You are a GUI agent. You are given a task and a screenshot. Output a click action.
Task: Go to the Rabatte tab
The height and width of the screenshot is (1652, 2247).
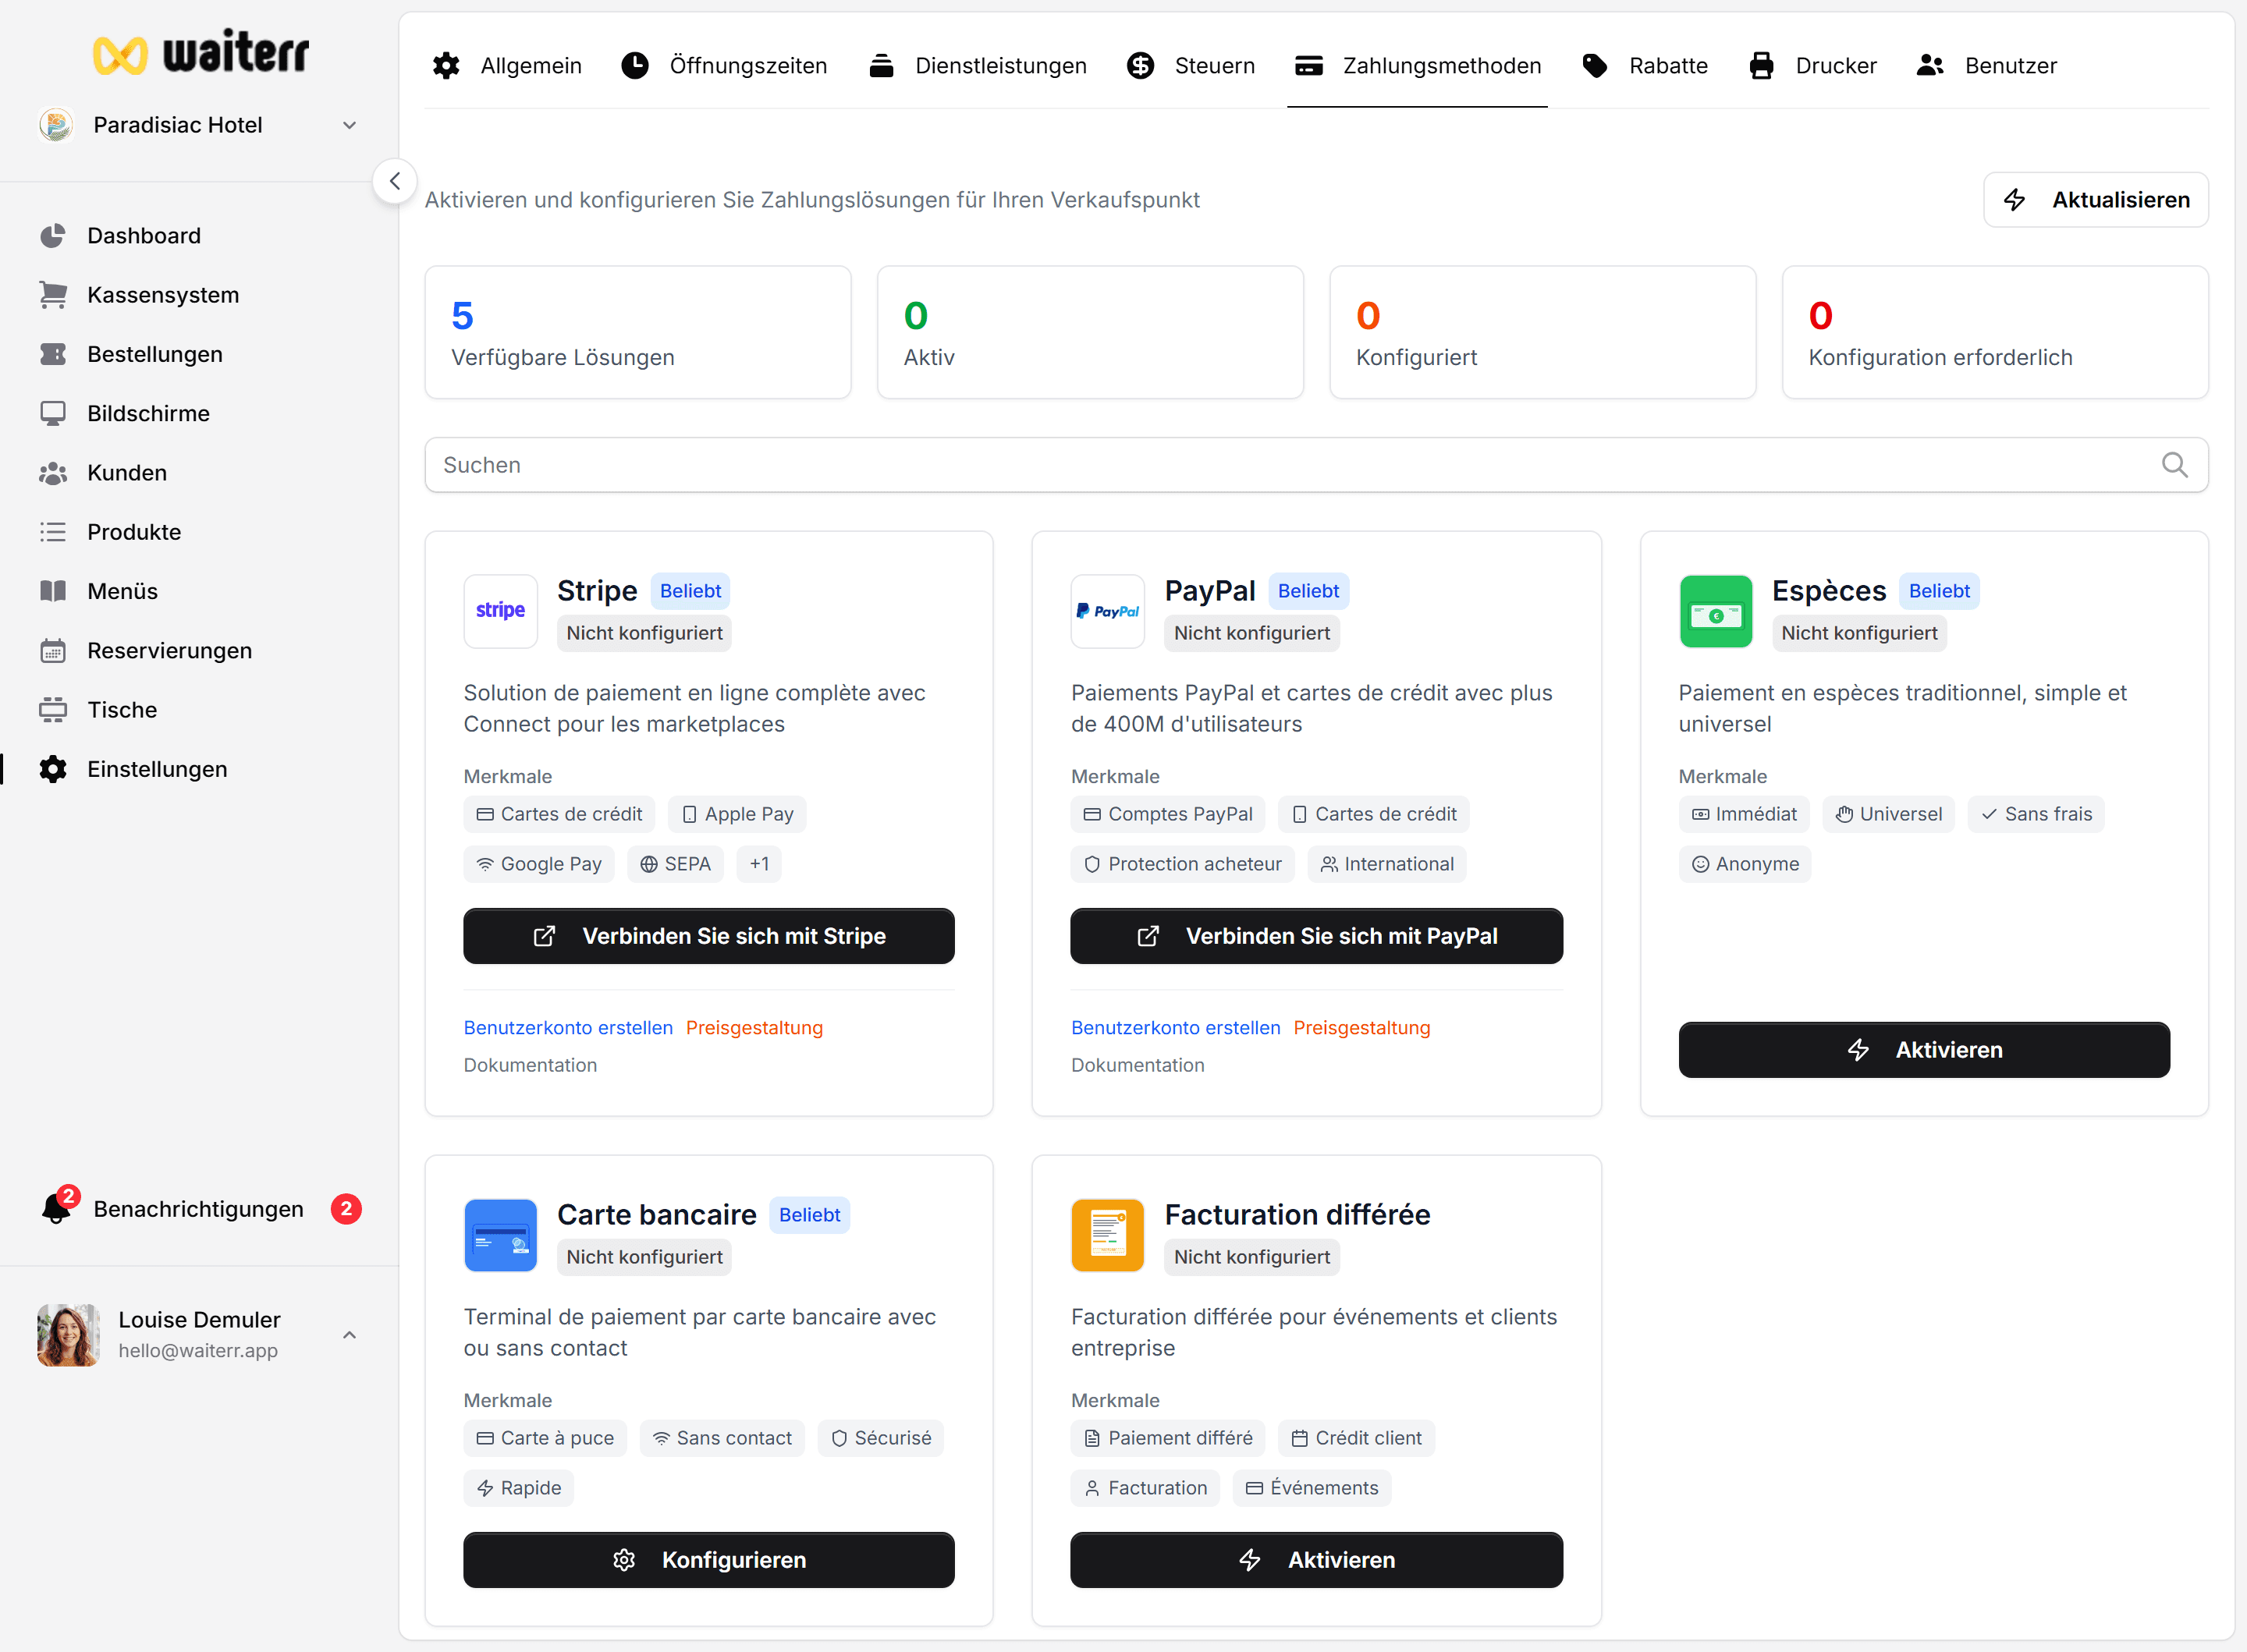1645,66
